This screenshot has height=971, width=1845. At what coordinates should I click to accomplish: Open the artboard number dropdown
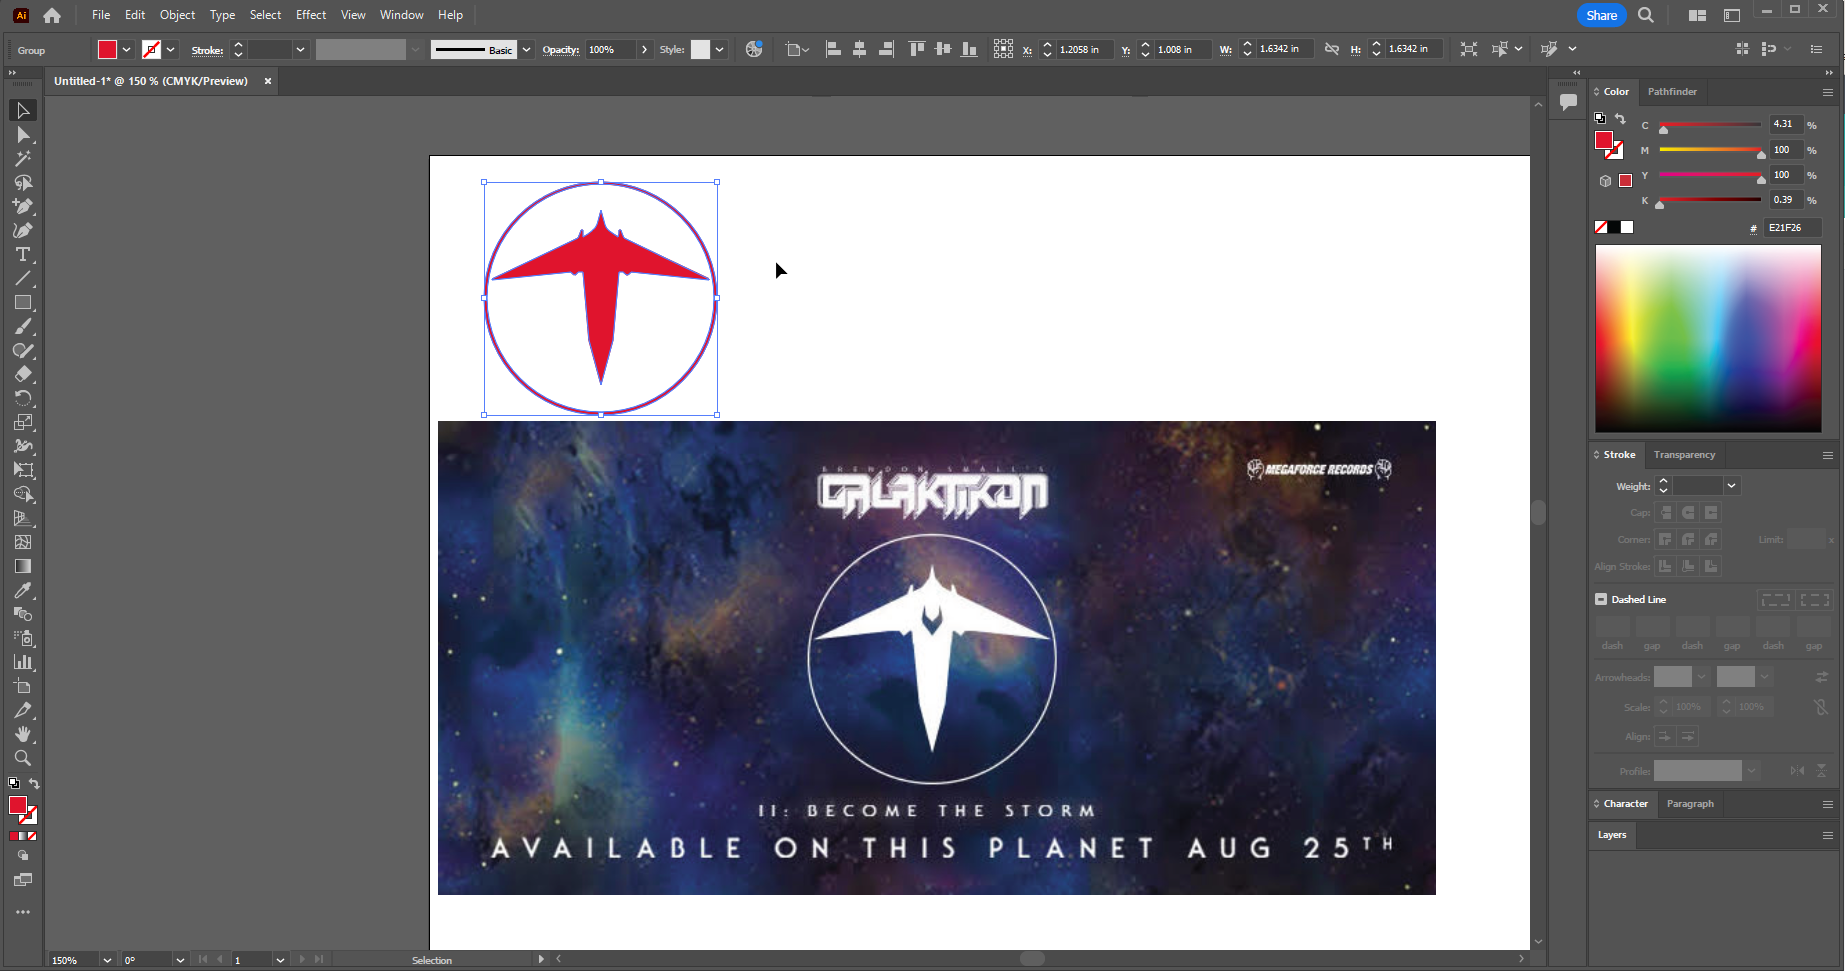[x=280, y=960]
